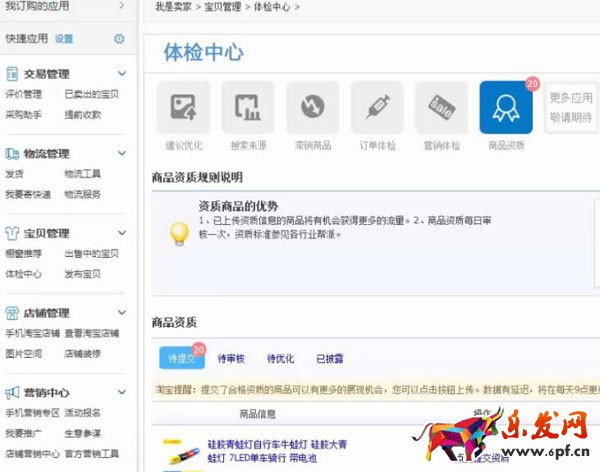Click the 设置 link next to 快捷应用
Image resolution: width=600 pixels, height=472 pixels.
click(x=64, y=39)
